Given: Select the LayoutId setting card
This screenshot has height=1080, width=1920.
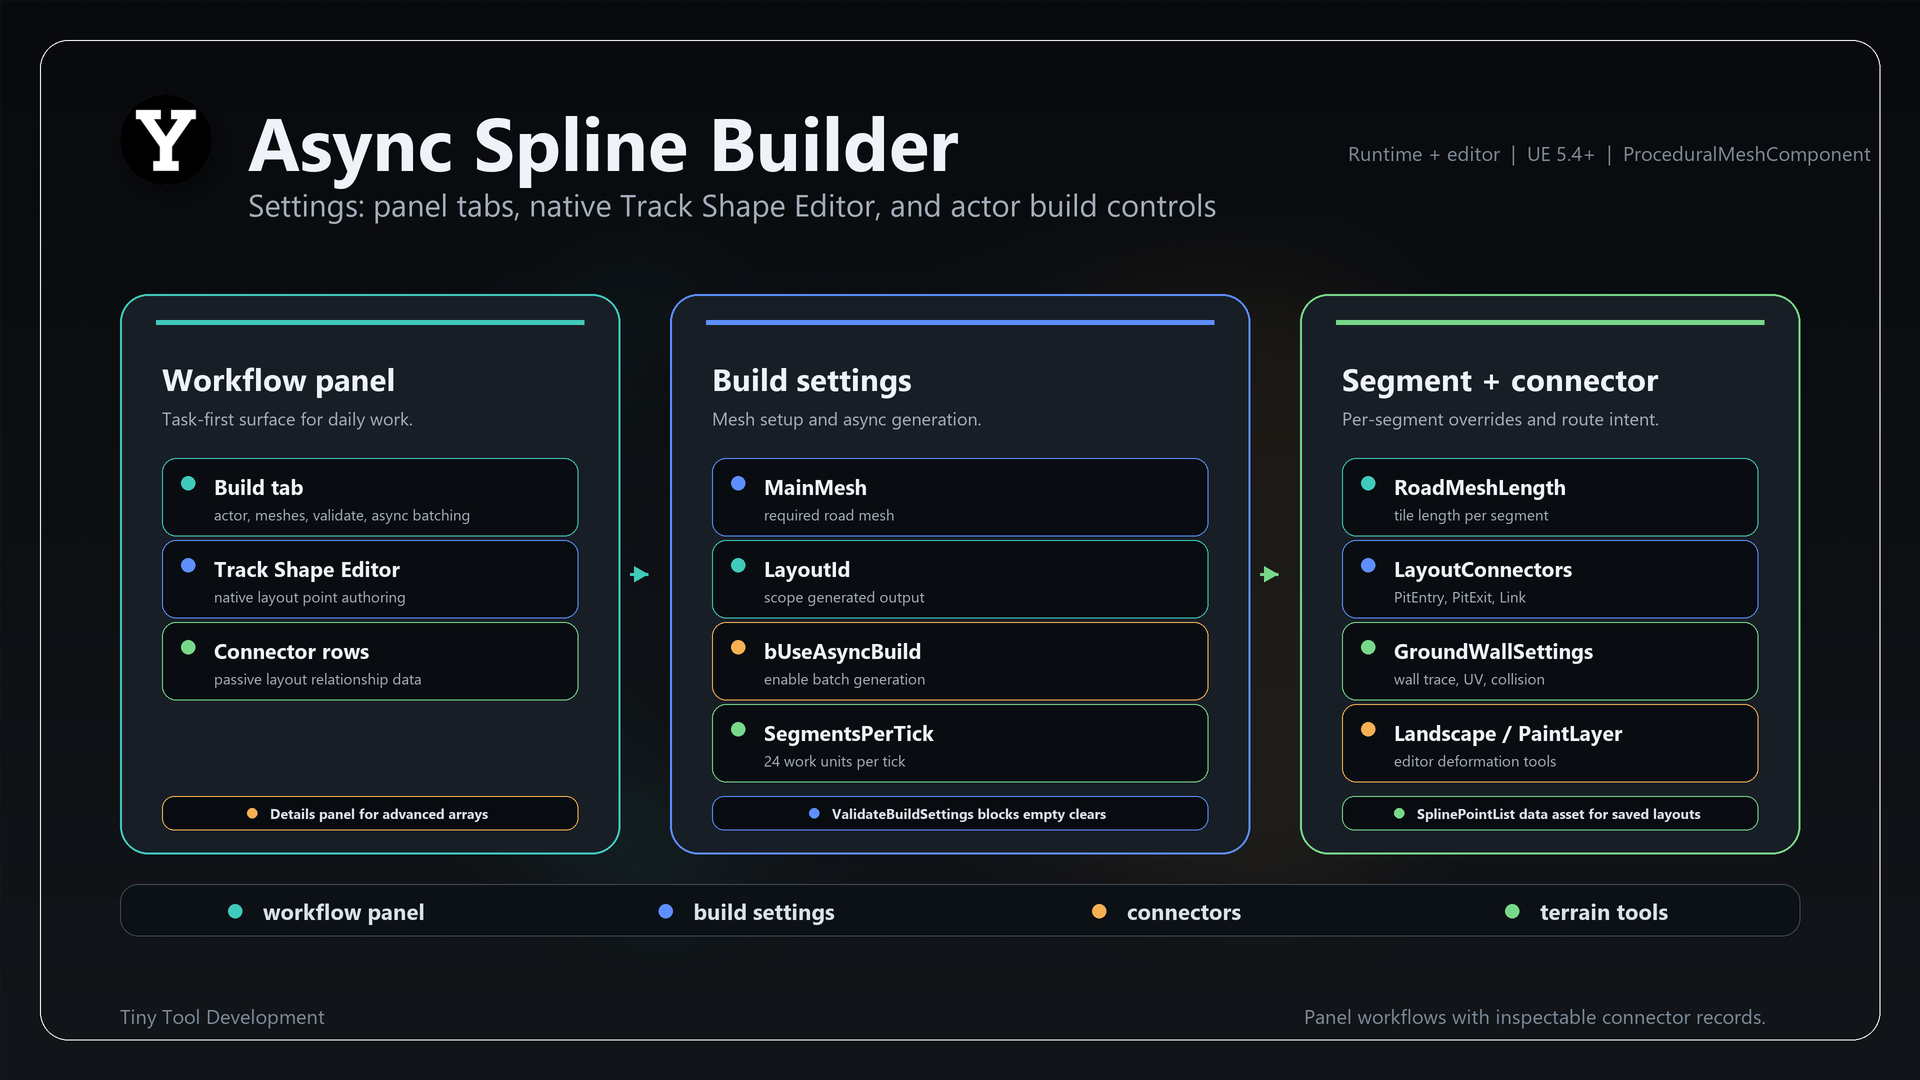Looking at the screenshot, I should coord(960,579).
